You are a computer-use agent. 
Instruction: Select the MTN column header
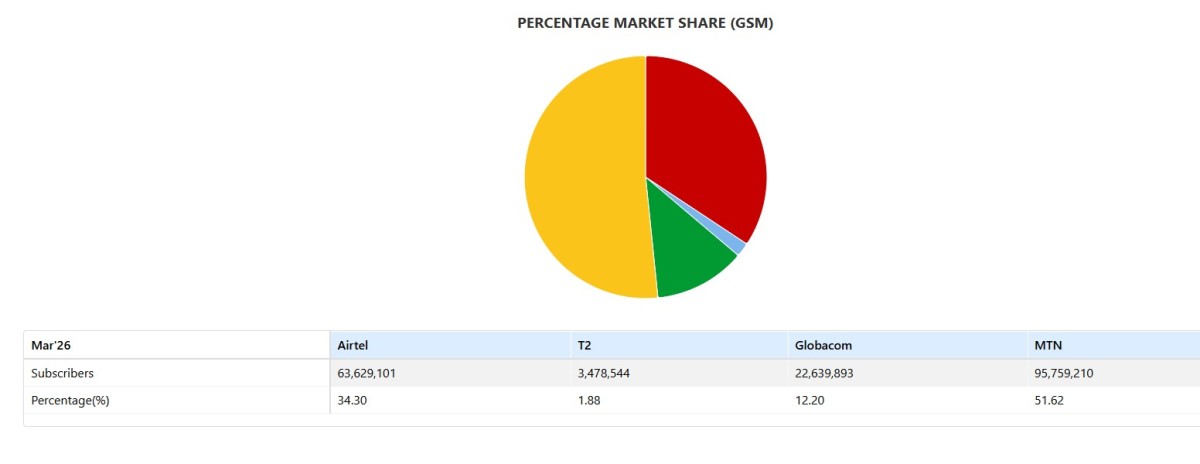click(1113, 345)
